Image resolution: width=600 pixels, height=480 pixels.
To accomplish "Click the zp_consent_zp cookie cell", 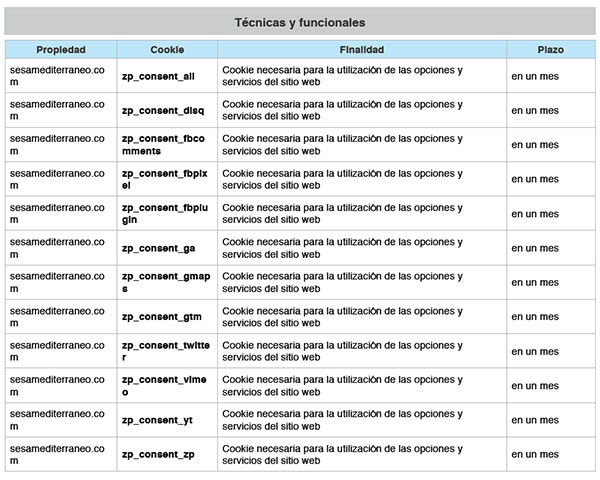I will (x=158, y=455).
